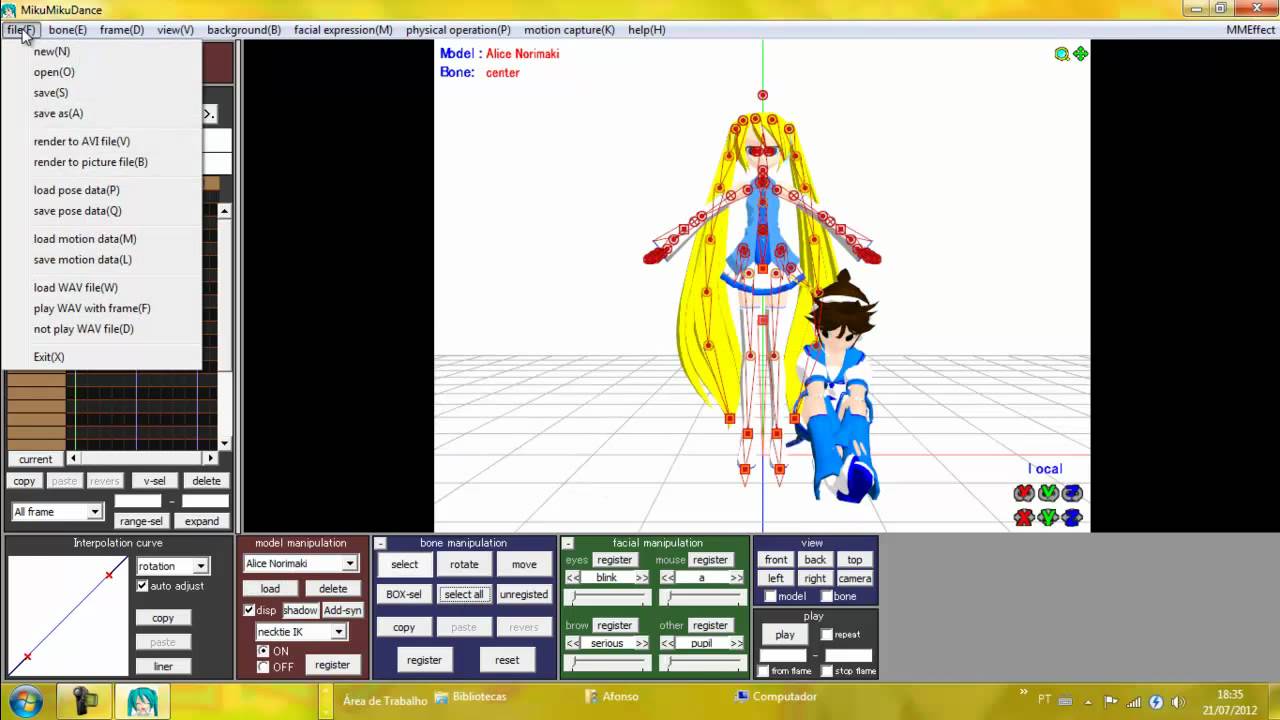Click previous other morph arrow beside pupil
This screenshot has height=720, width=1280.
pyautogui.click(x=668, y=643)
